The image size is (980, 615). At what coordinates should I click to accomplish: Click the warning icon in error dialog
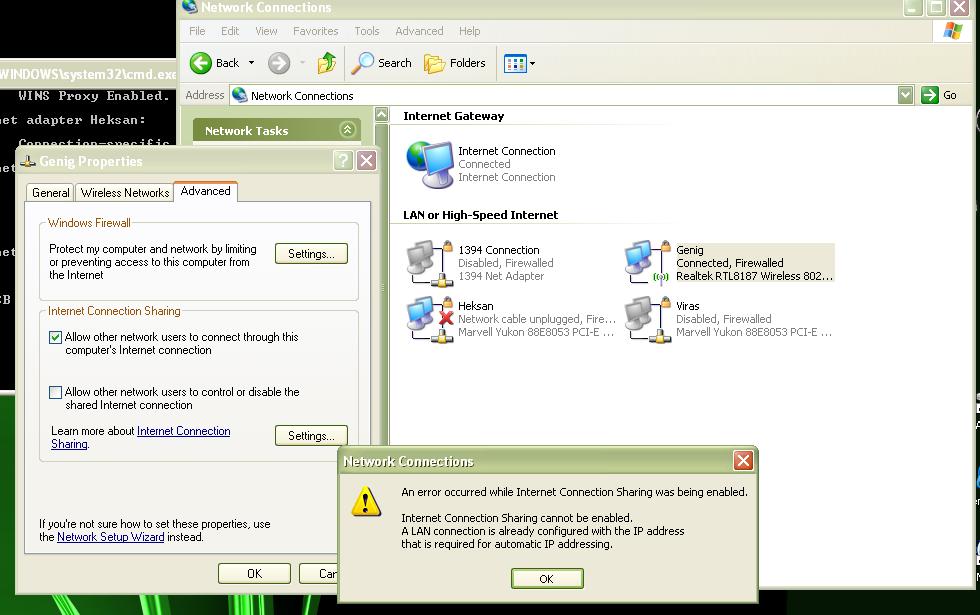click(x=366, y=501)
